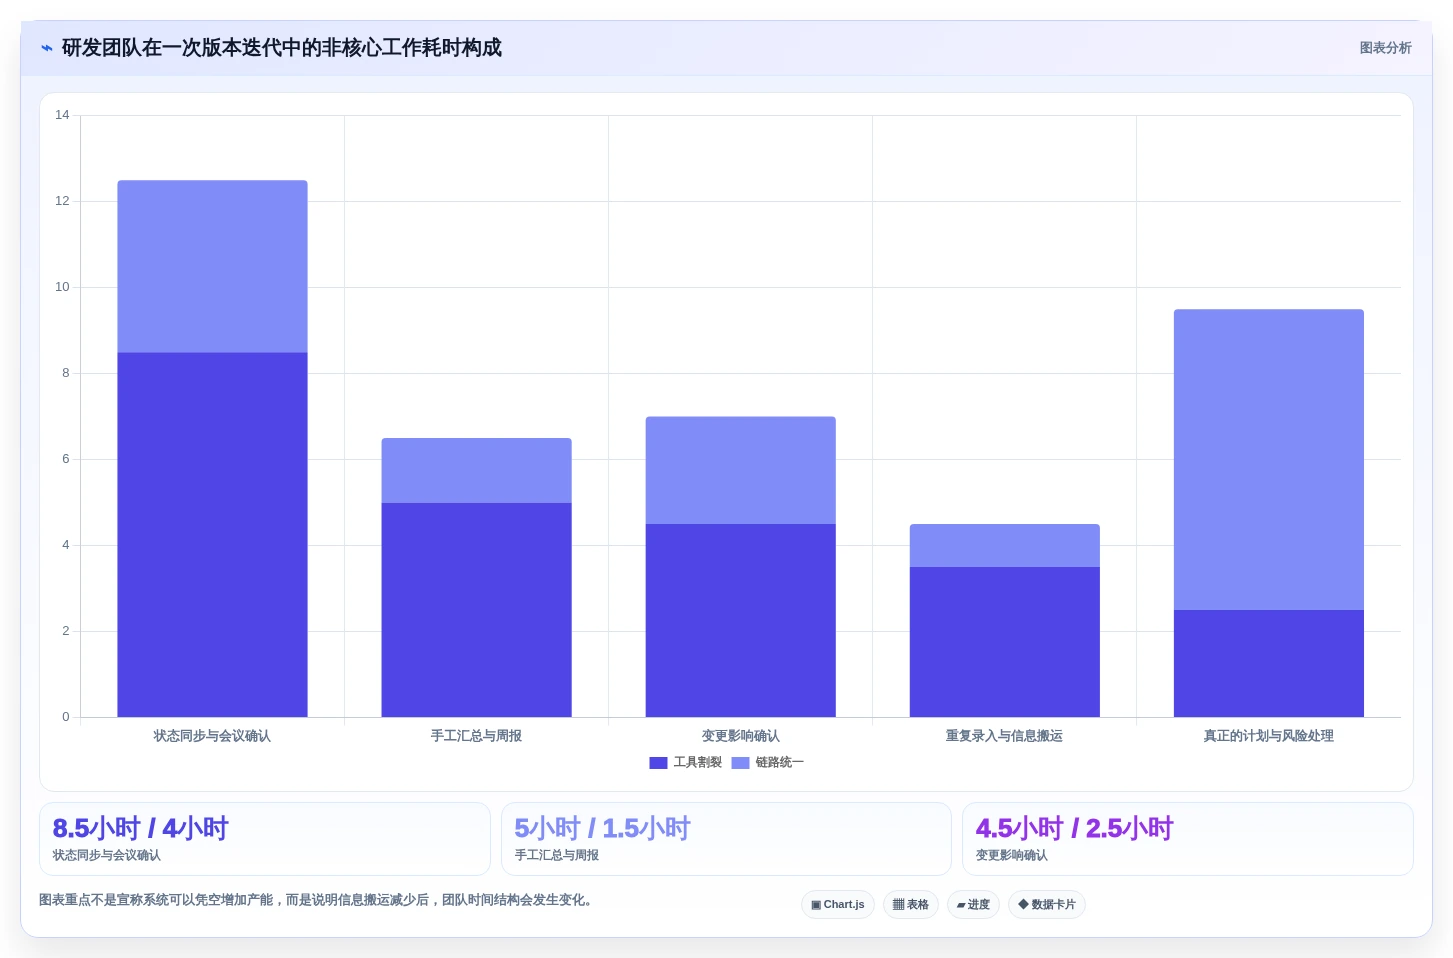Click the 4.5小时 / 2.5小时 data card
Viewport: 1453px width, 958px height.
pos(1188,839)
